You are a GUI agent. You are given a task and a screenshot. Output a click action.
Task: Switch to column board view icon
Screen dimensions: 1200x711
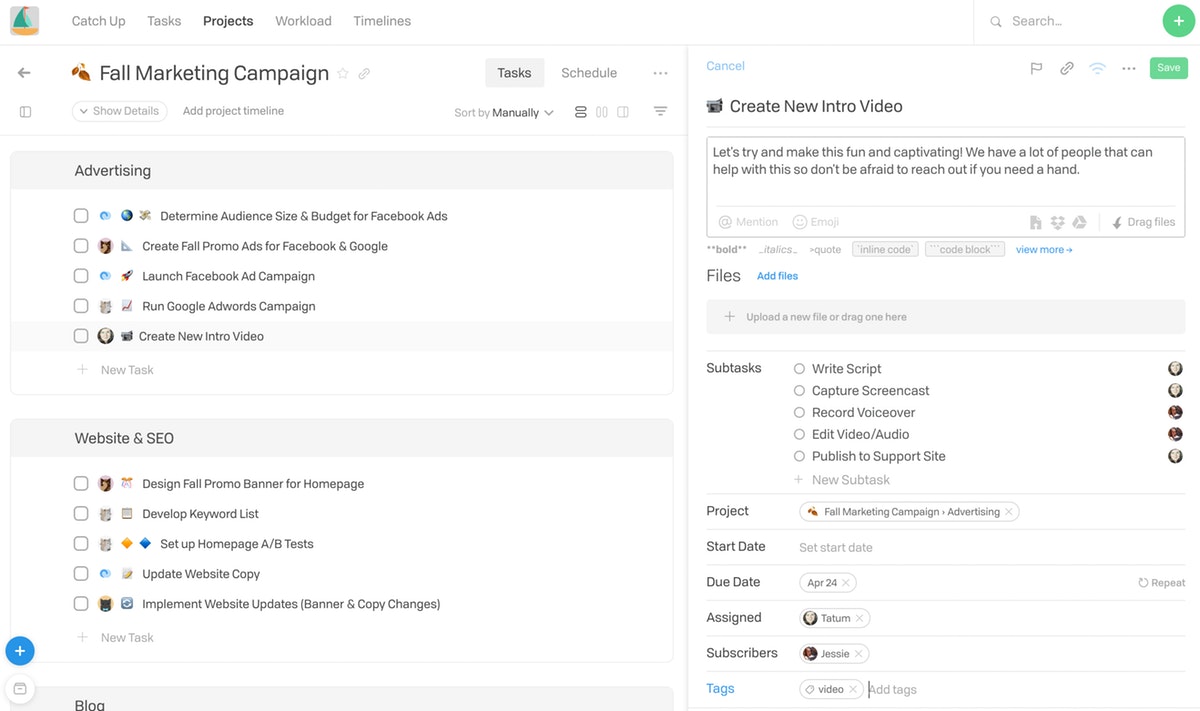point(602,112)
